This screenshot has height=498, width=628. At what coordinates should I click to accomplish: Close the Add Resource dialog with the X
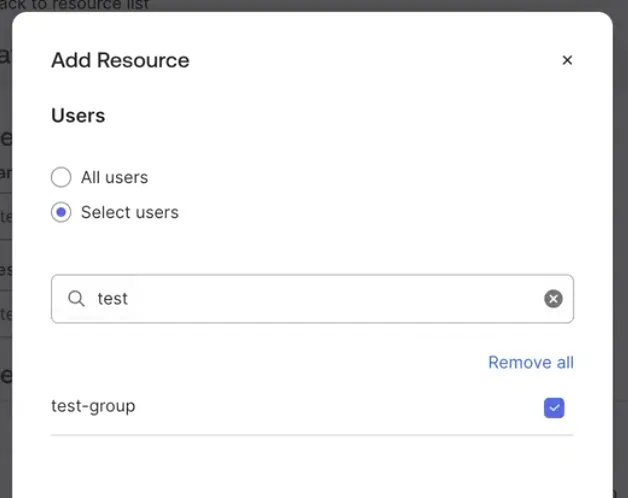(567, 60)
